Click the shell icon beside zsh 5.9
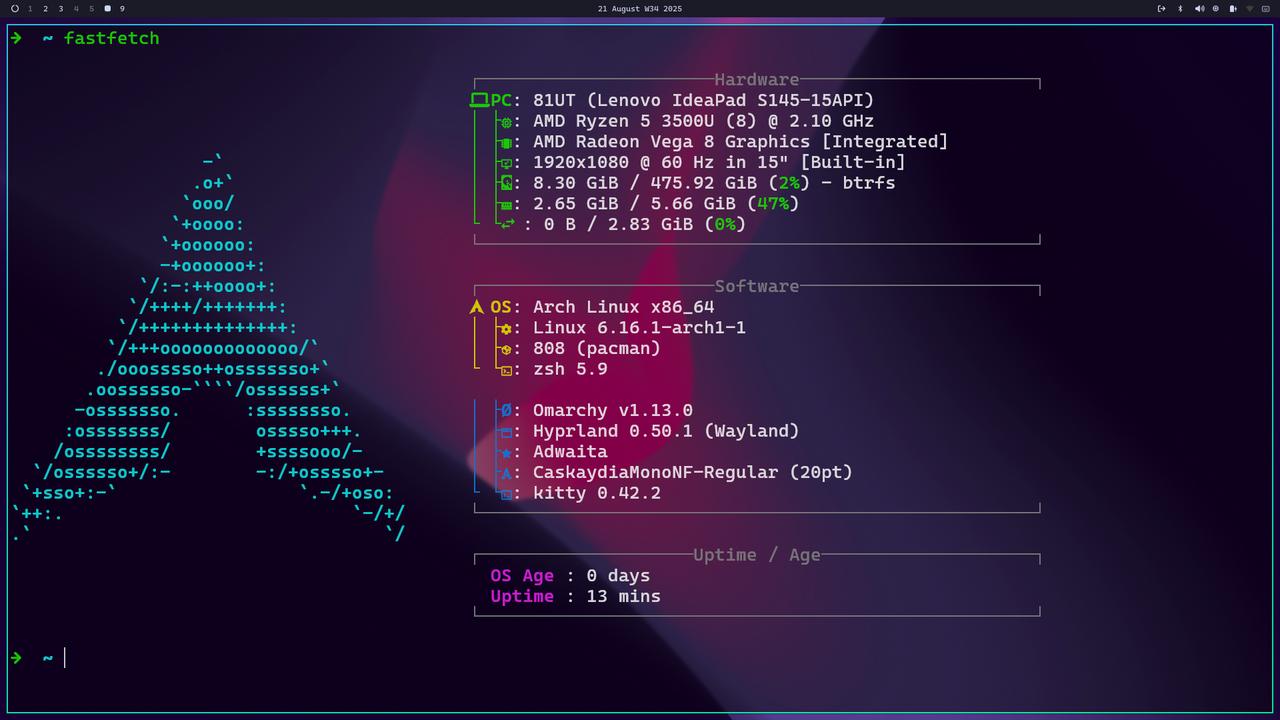The width and height of the screenshot is (1280, 720). click(506, 370)
